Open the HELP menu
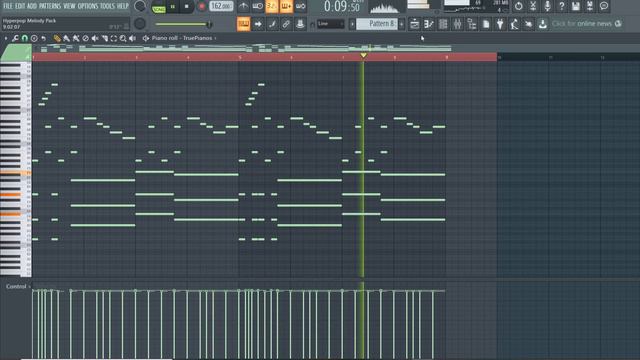 [x=122, y=6]
